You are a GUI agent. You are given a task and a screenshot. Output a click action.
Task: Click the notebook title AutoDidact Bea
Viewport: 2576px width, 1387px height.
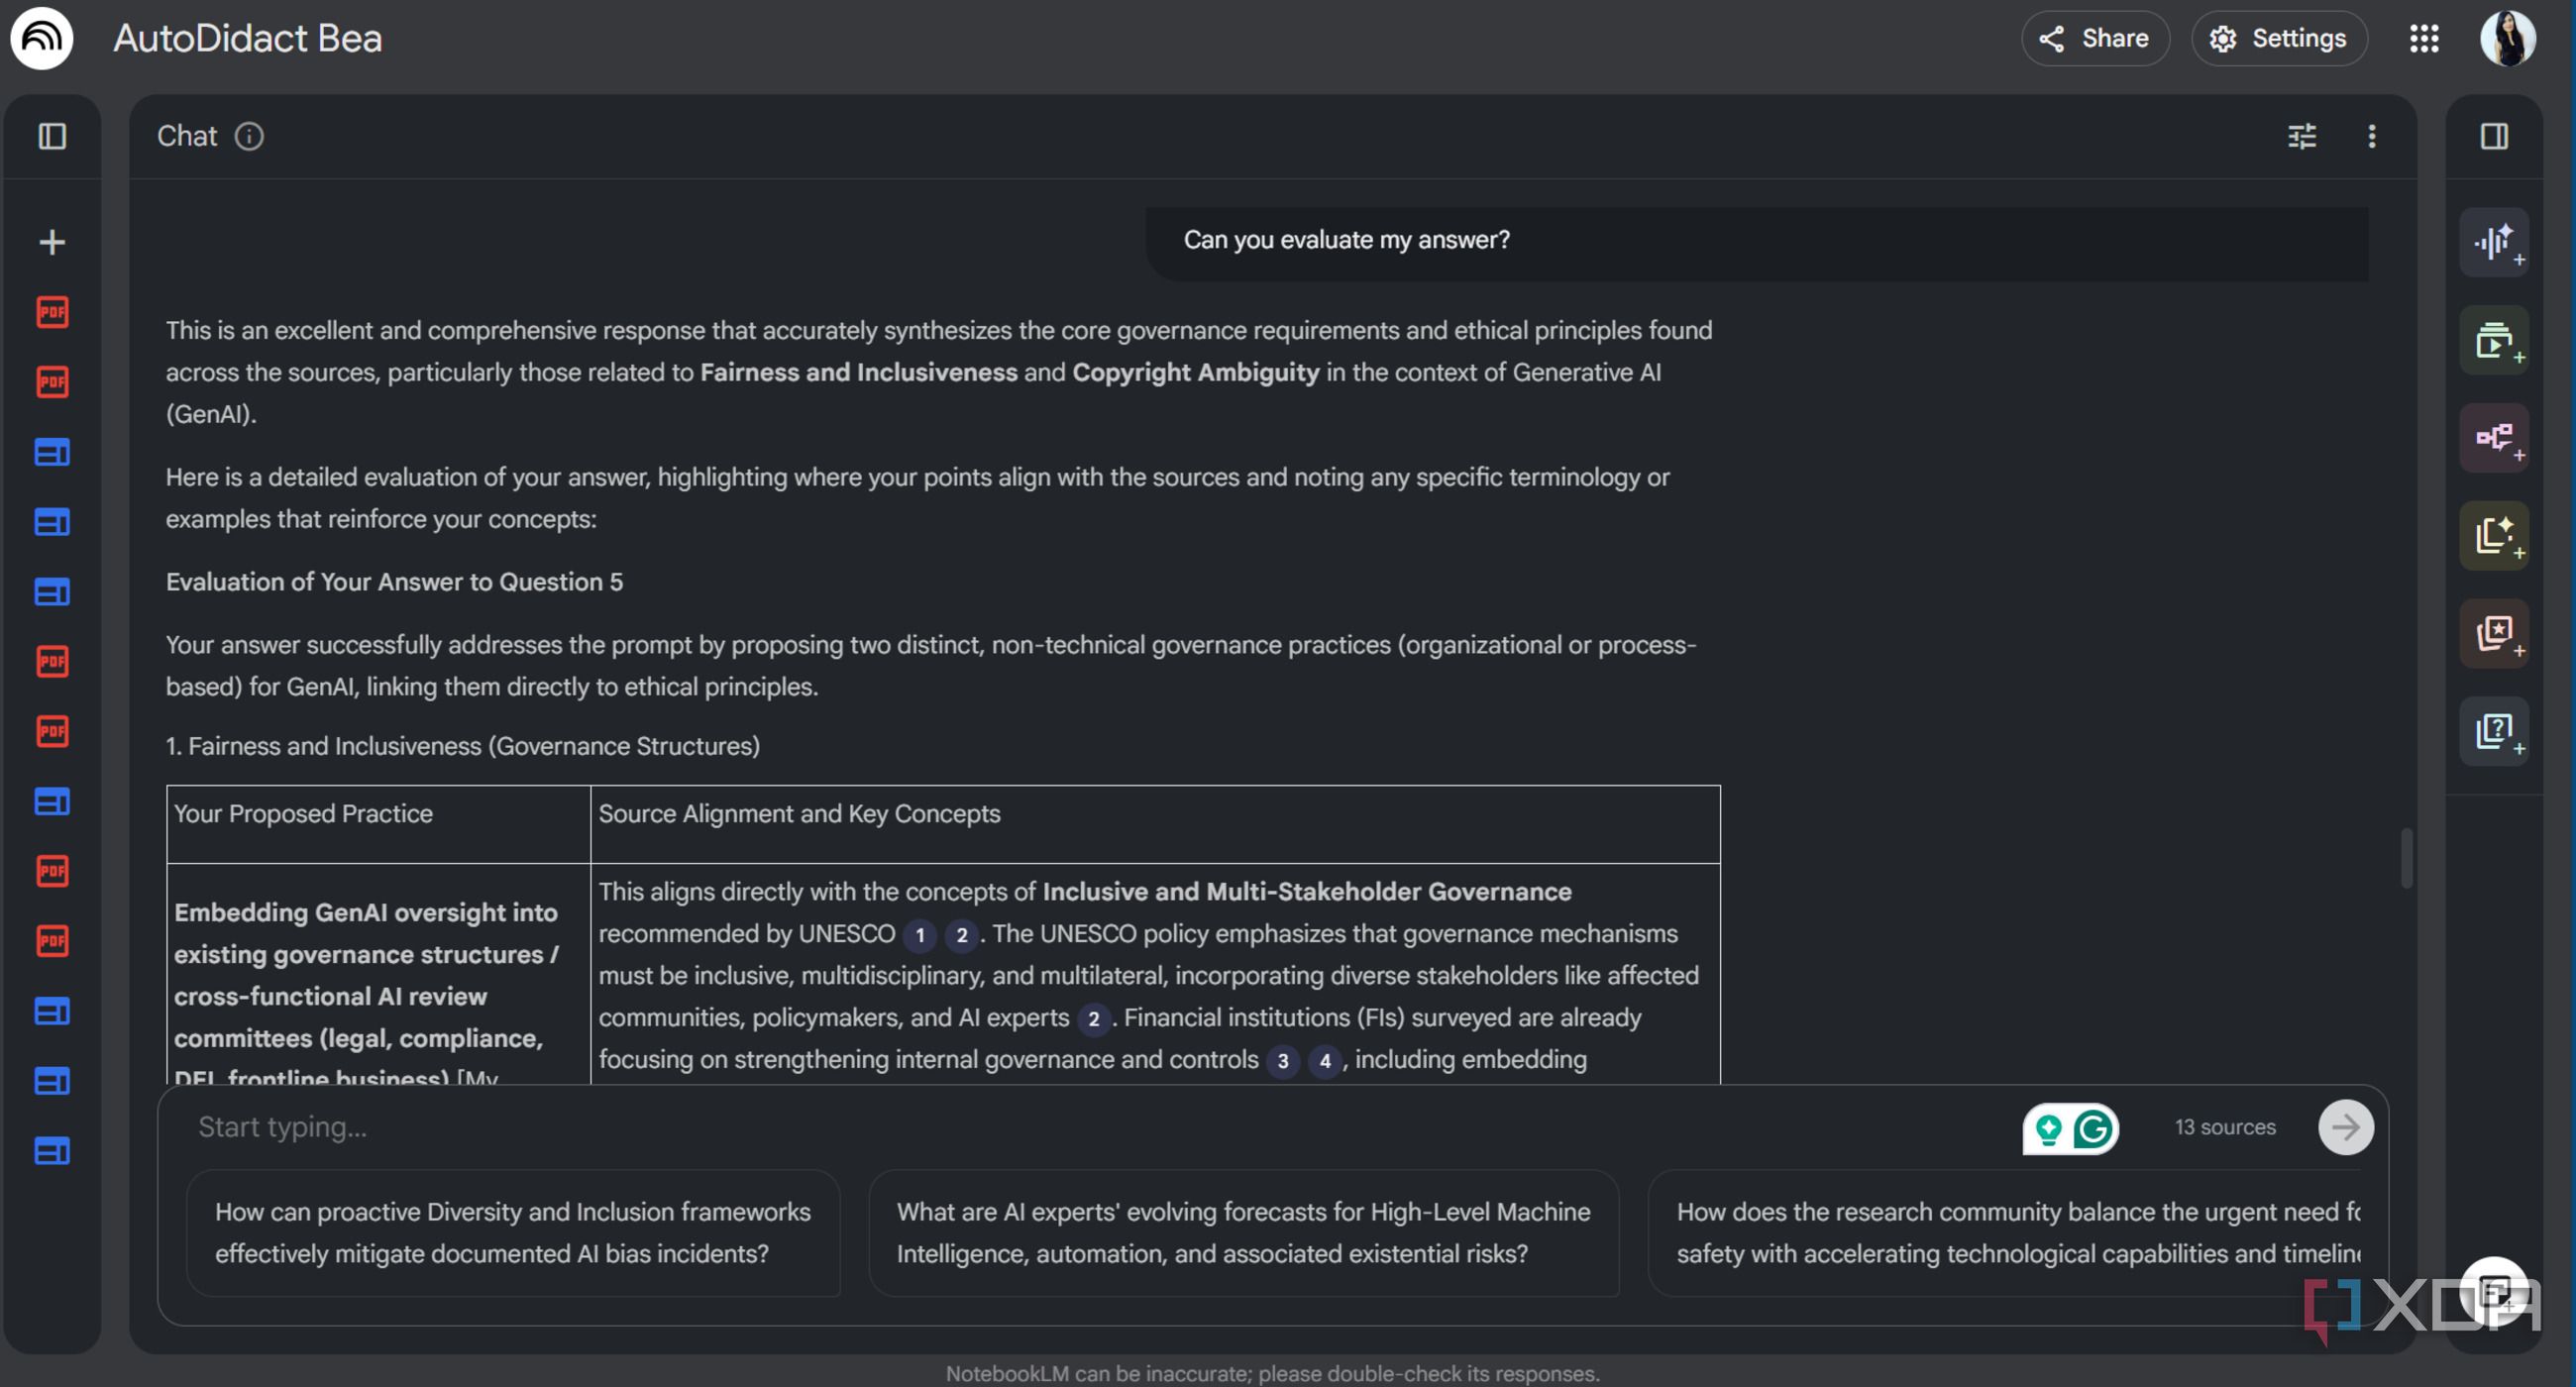tap(247, 38)
